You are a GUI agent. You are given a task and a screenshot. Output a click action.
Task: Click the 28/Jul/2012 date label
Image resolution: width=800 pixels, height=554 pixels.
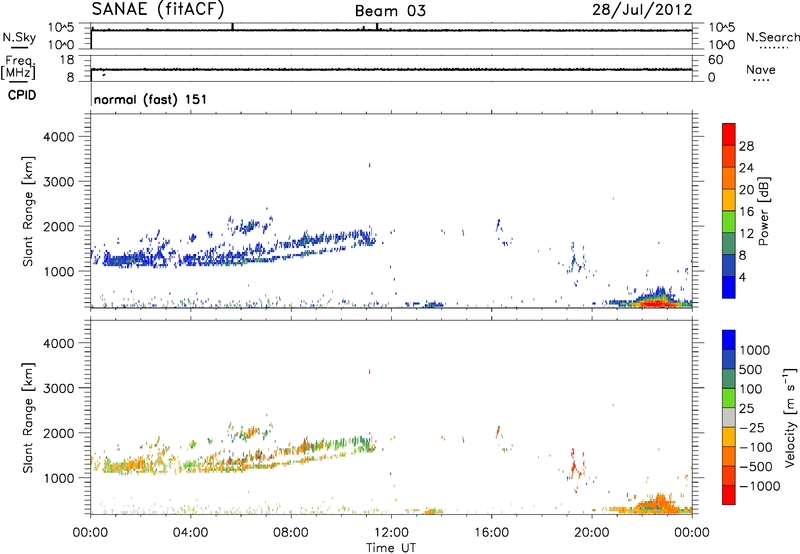642,10
